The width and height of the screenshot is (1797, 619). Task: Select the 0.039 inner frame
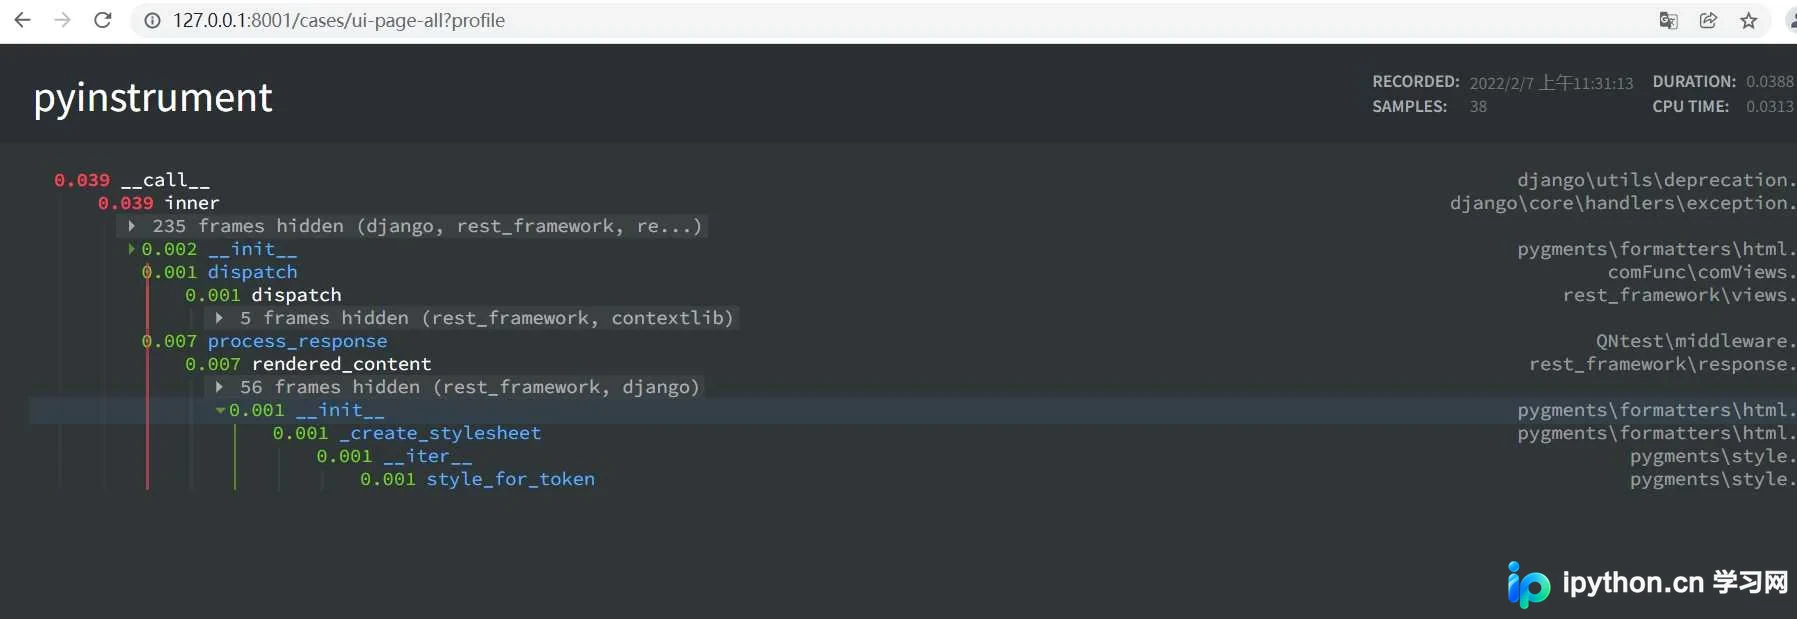[158, 203]
